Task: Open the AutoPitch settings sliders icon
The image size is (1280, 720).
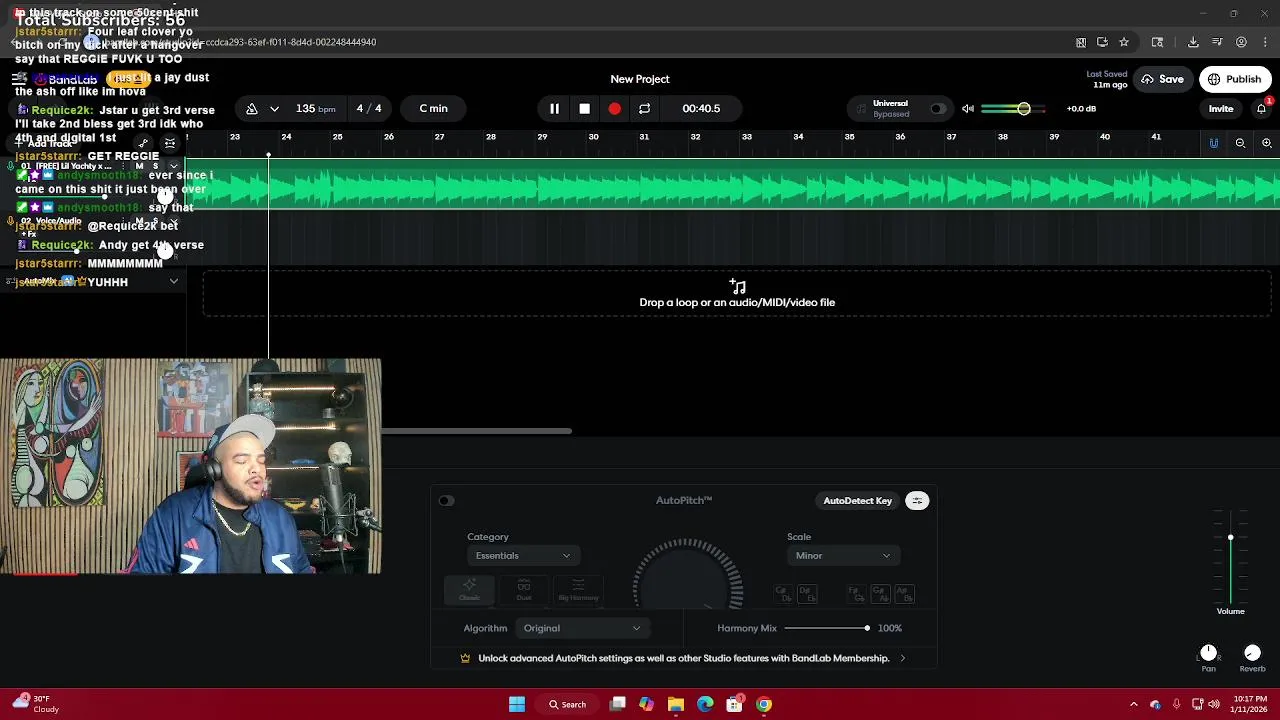Action: 917,501
